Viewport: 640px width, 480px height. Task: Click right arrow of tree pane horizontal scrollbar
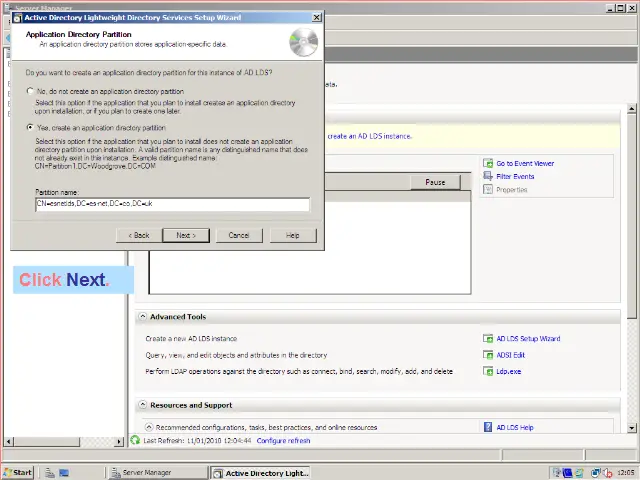tap(119, 441)
